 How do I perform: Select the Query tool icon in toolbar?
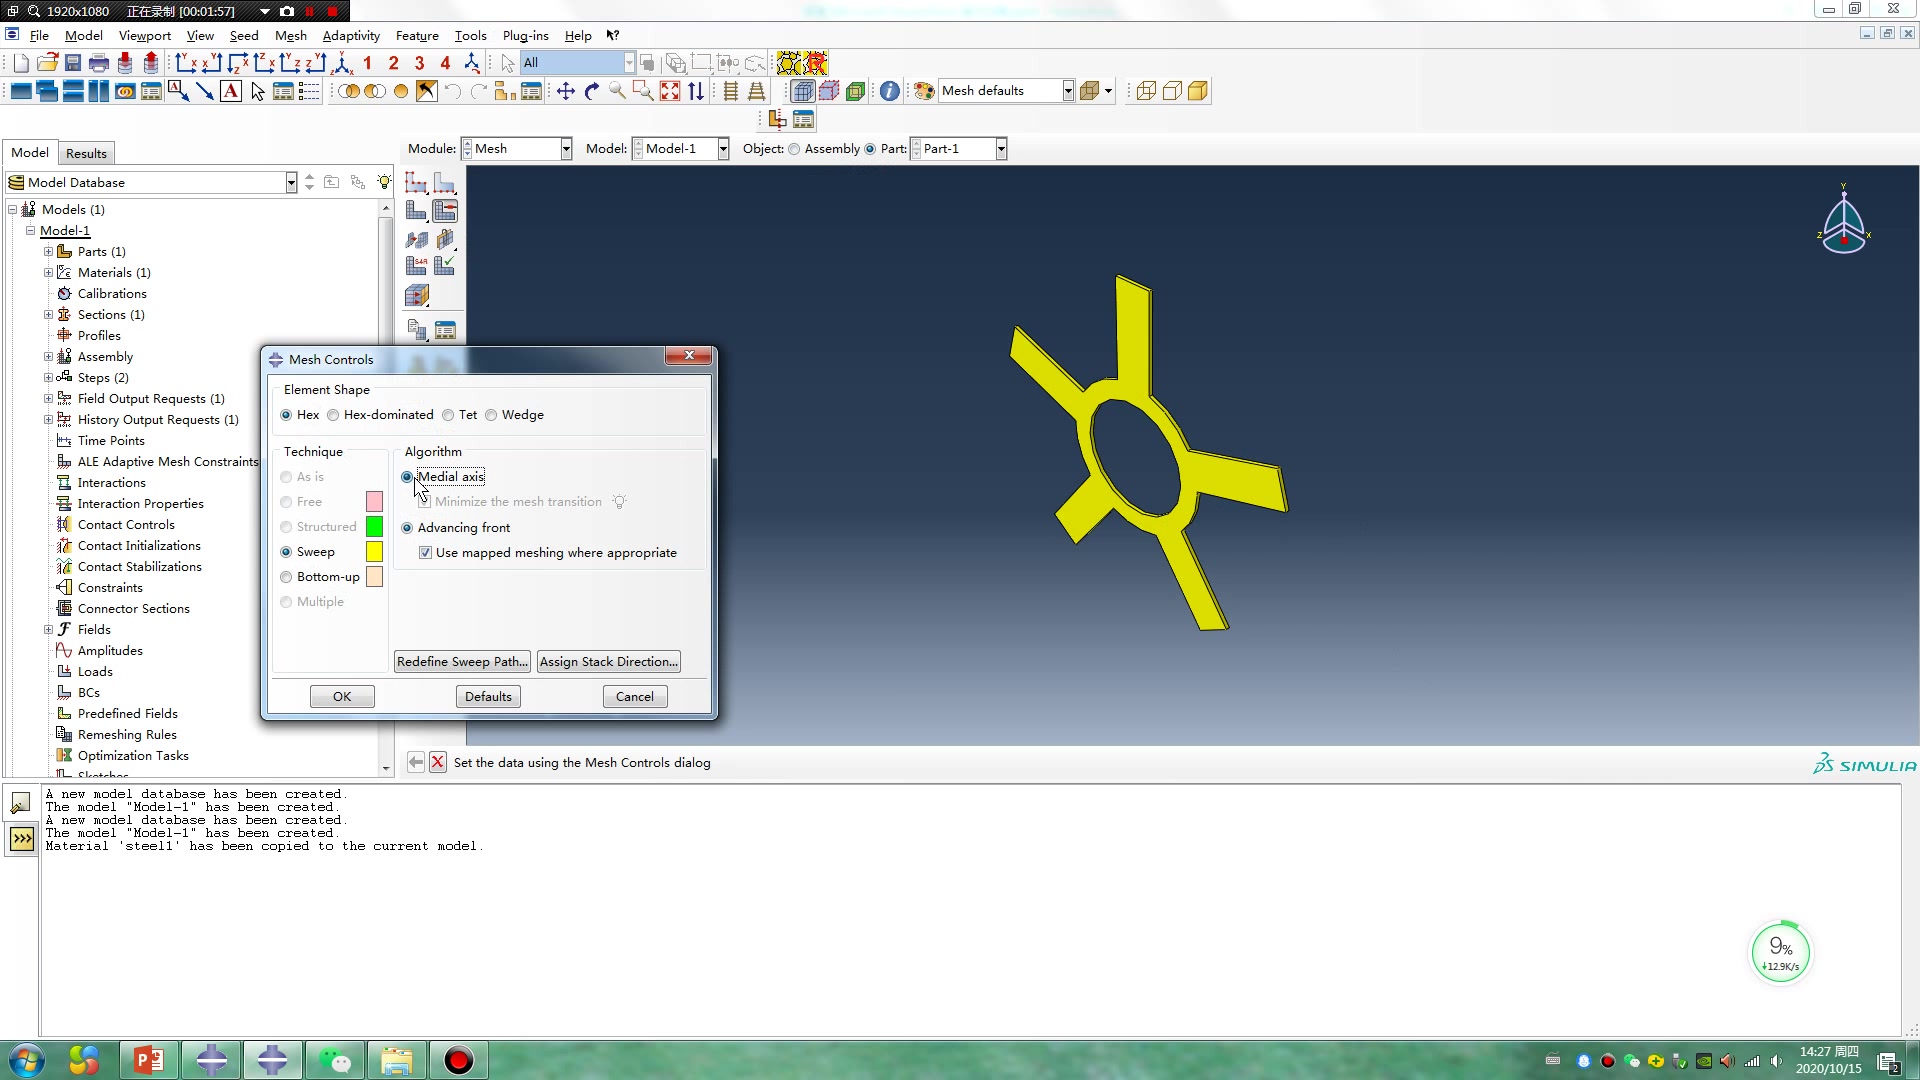pyautogui.click(x=890, y=90)
